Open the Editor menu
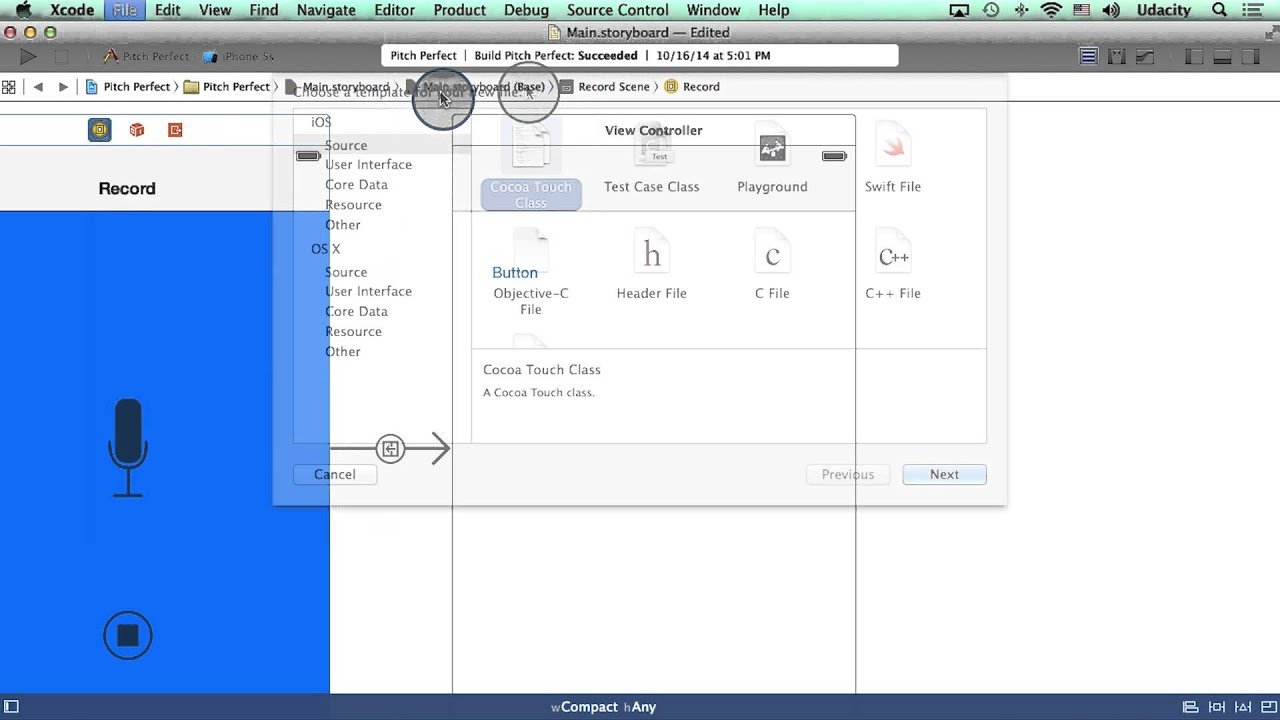The height and width of the screenshot is (720, 1280). pyautogui.click(x=394, y=10)
